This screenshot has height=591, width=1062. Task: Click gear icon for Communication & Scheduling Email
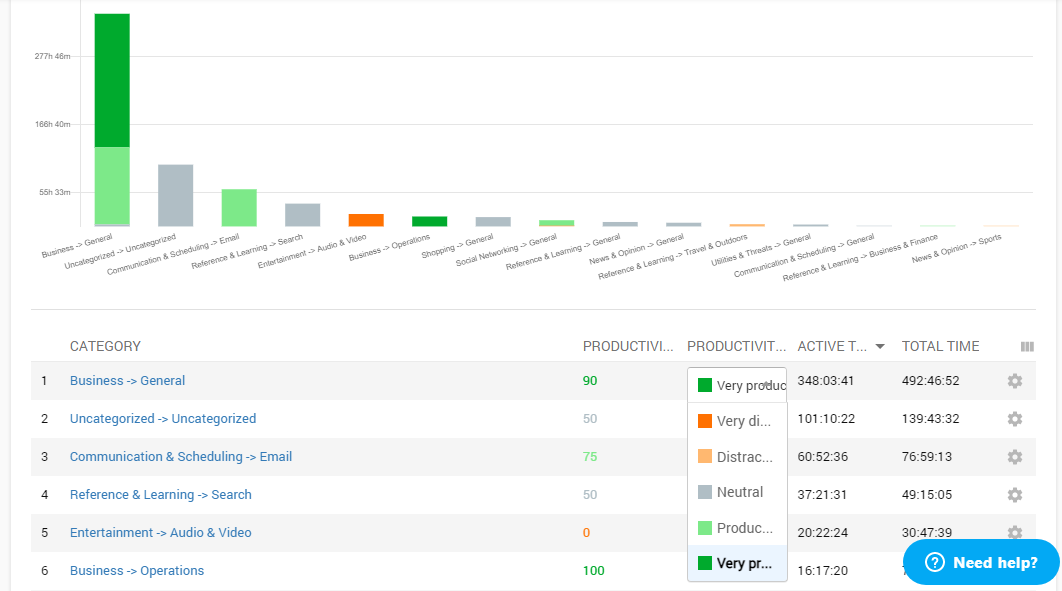pyautogui.click(x=1014, y=457)
